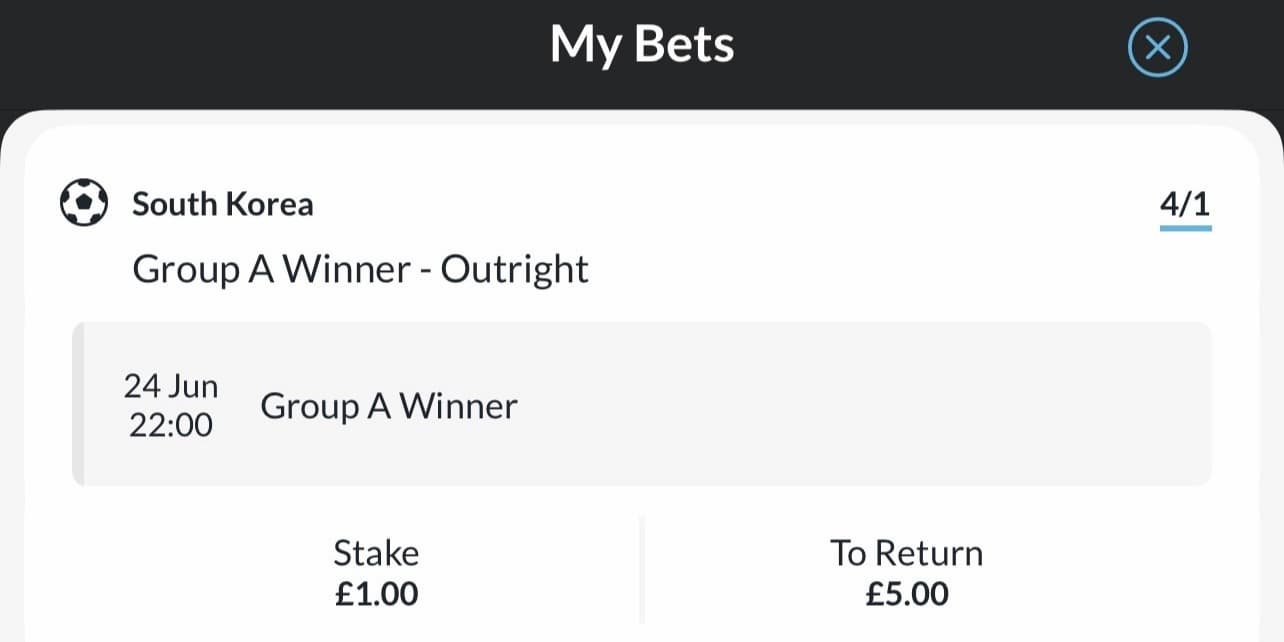Open the Group A Winner event row
The width and height of the screenshot is (1284, 642).
coord(389,406)
